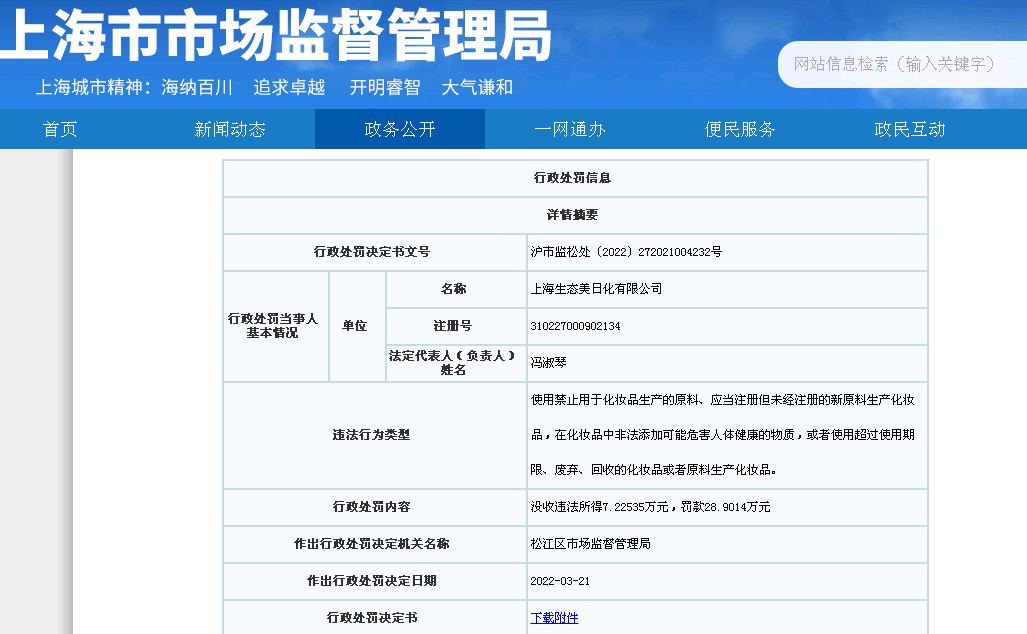Open the 新闻动态 navigation tab
The width and height of the screenshot is (1027, 634).
230,129
